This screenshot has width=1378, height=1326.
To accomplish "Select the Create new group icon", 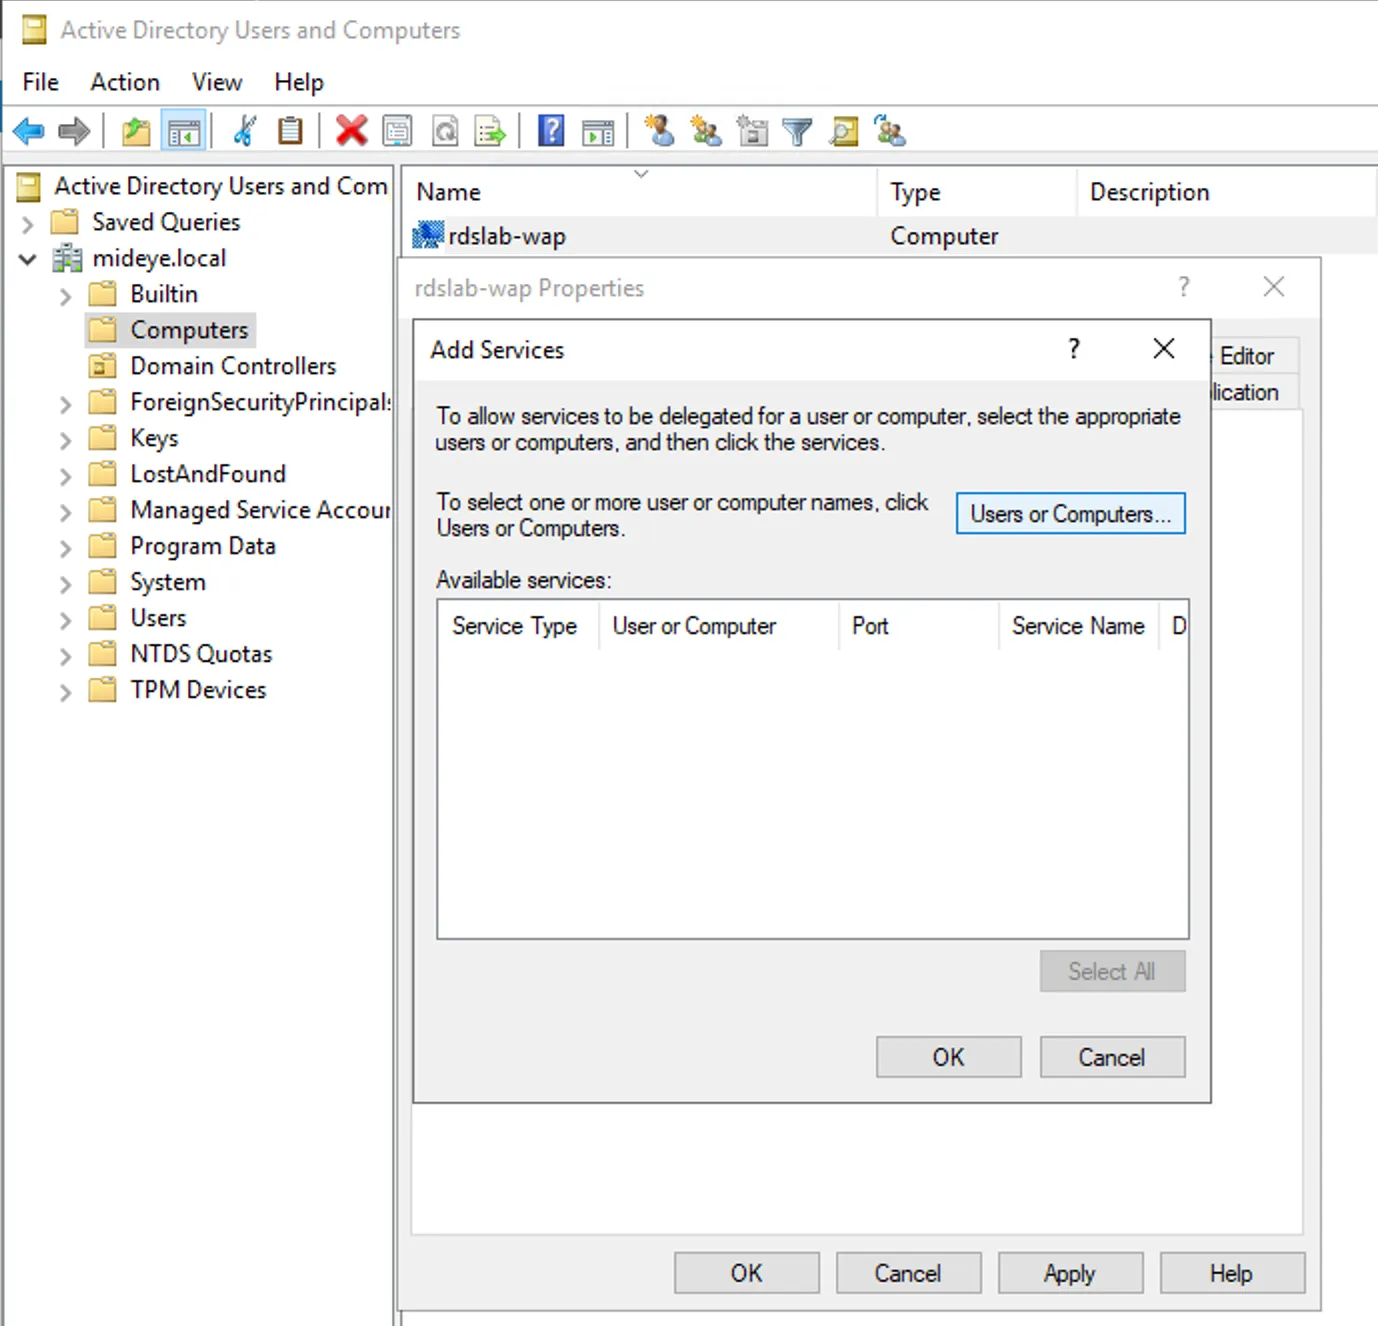I will pos(705,130).
